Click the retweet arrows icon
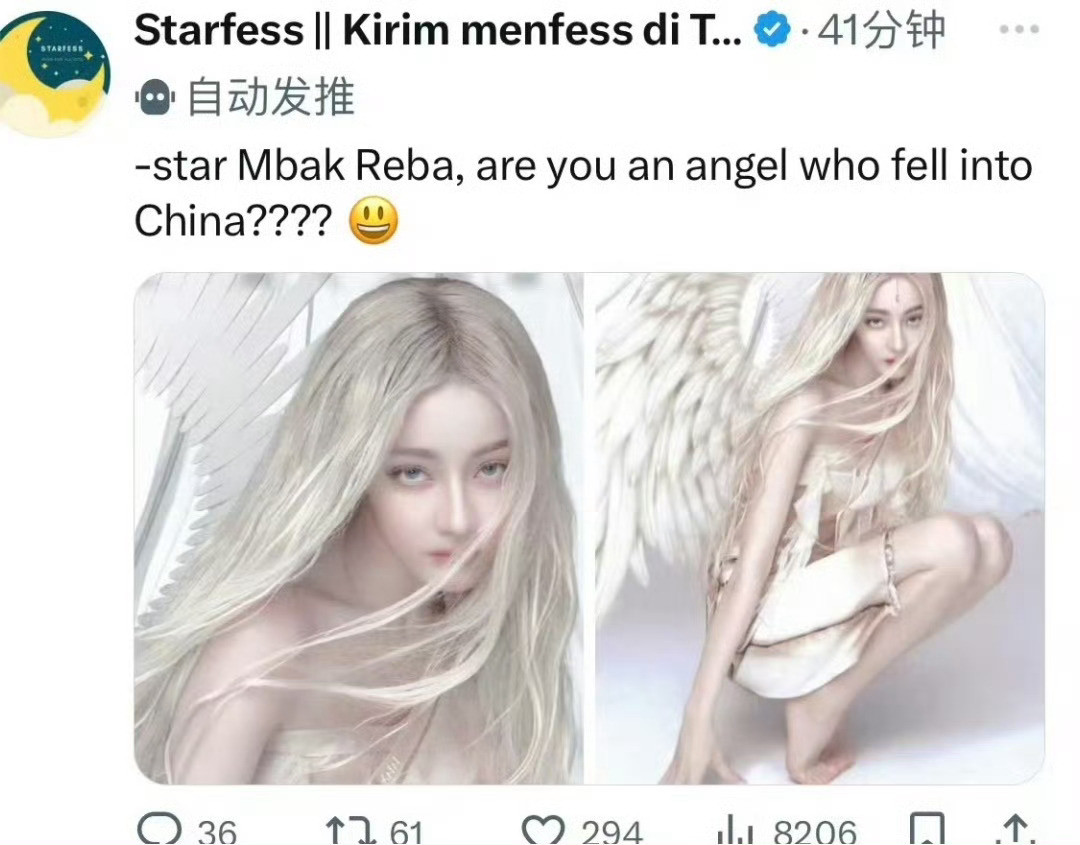The width and height of the screenshot is (1080, 845). point(351,830)
